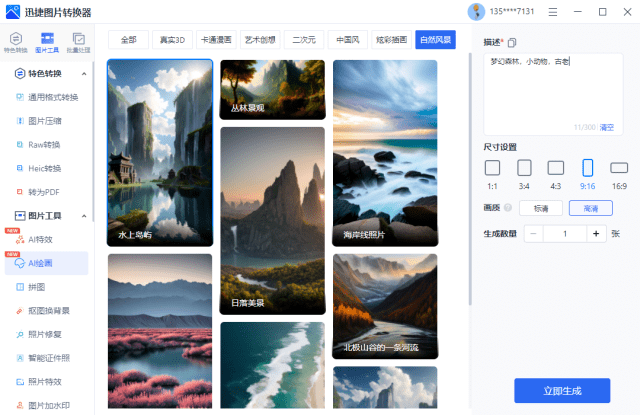Select the 批量处理 batch processing icon
This screenshot has height=415, width=640.
pos(78,41)
